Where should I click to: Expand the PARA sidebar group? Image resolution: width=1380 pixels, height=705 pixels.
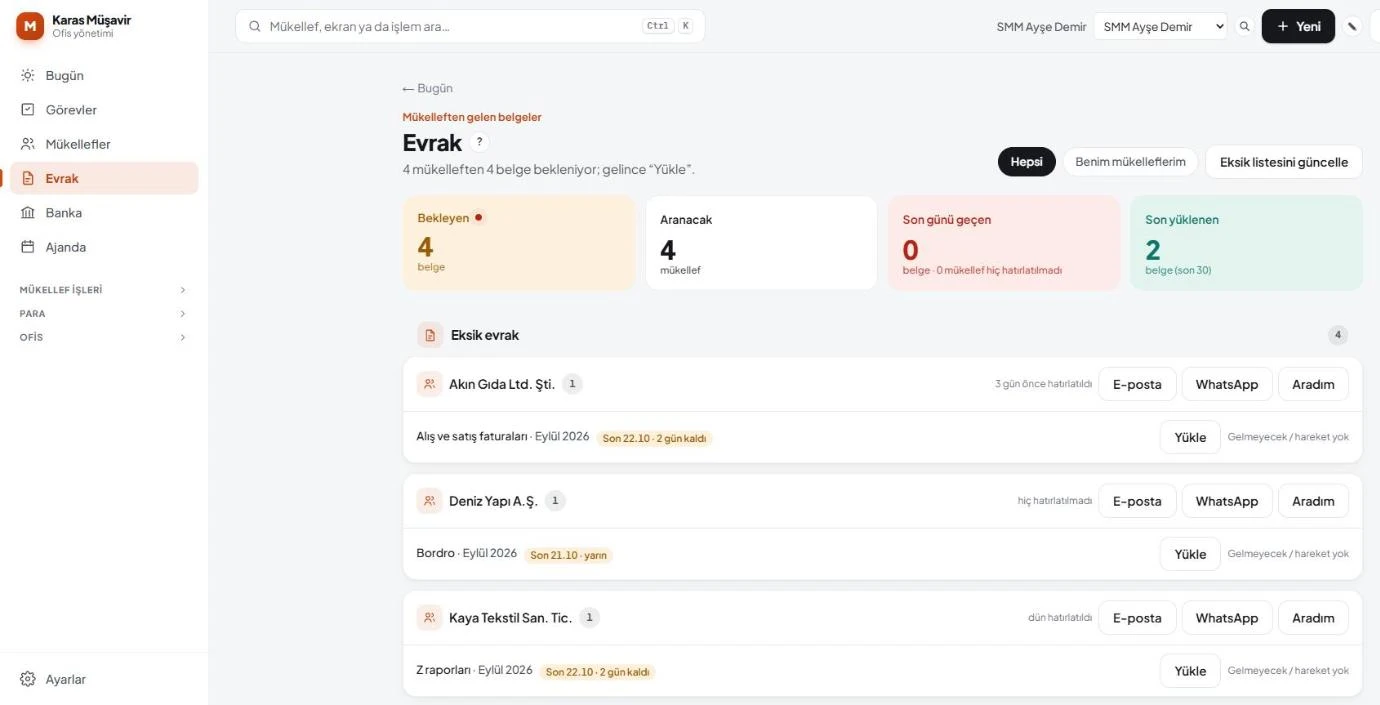[104, 314]
